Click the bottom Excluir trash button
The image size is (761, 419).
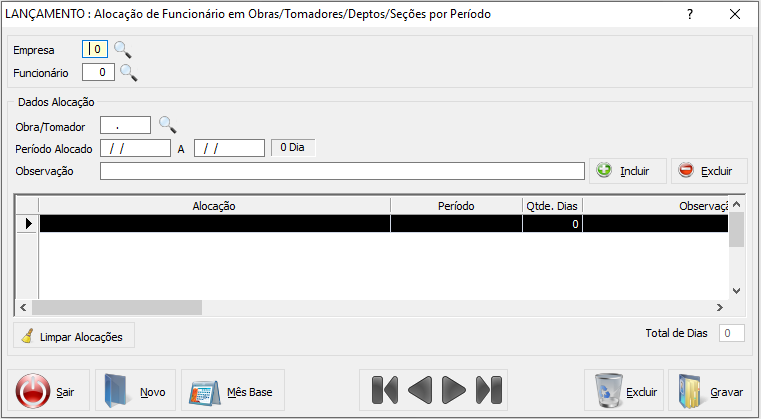pyautogui.click(x=624, y=390)
